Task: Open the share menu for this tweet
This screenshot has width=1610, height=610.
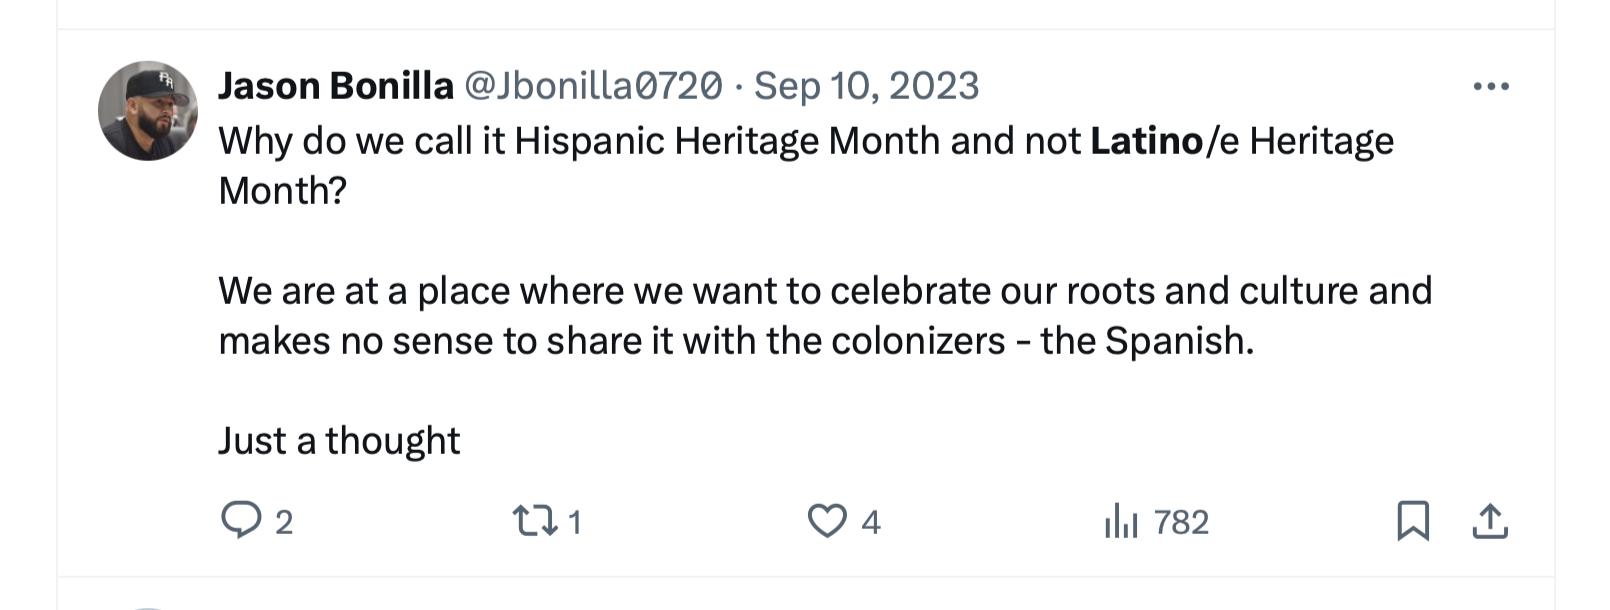Action: (1489, 521)
